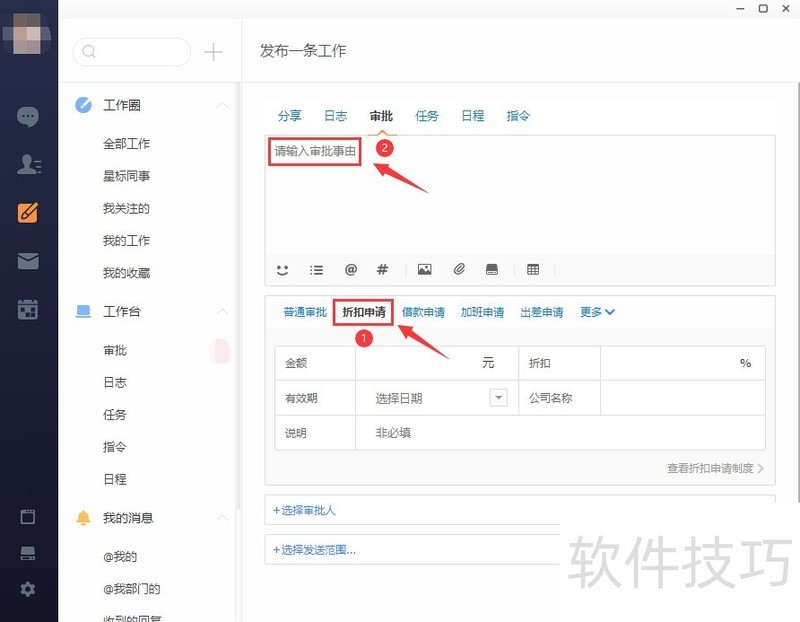Screen dimensions: 800x622
Task: Click the plus icon next to search
Action: click(x=213, y=52)
